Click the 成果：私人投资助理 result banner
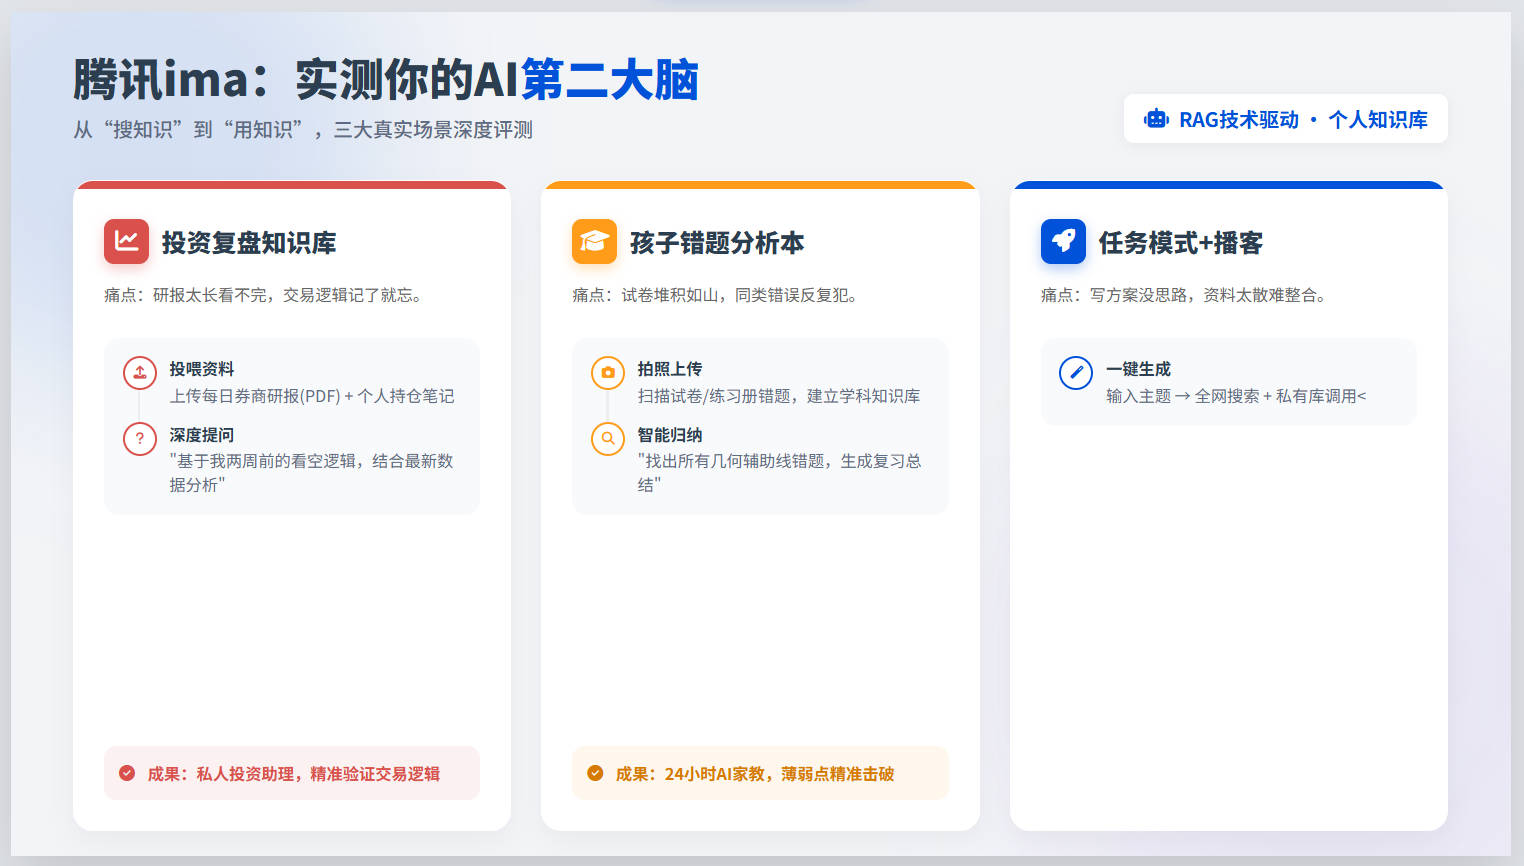 (x=292, y=773)
